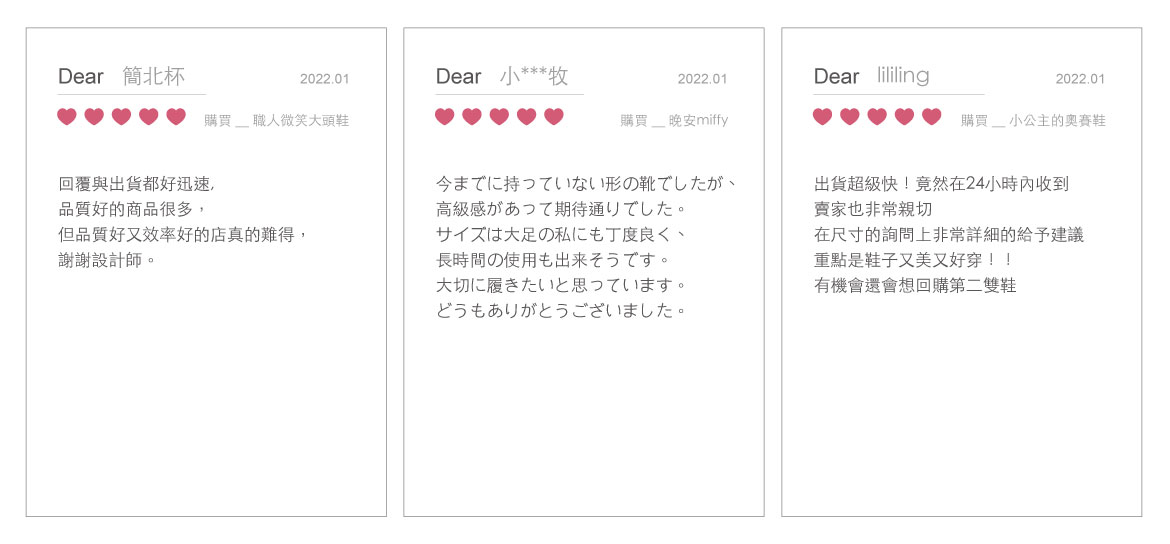This screenshot has width=1170, height=544.
Task: Click third heart in 簡北杯 review
Action: point(121,117)
